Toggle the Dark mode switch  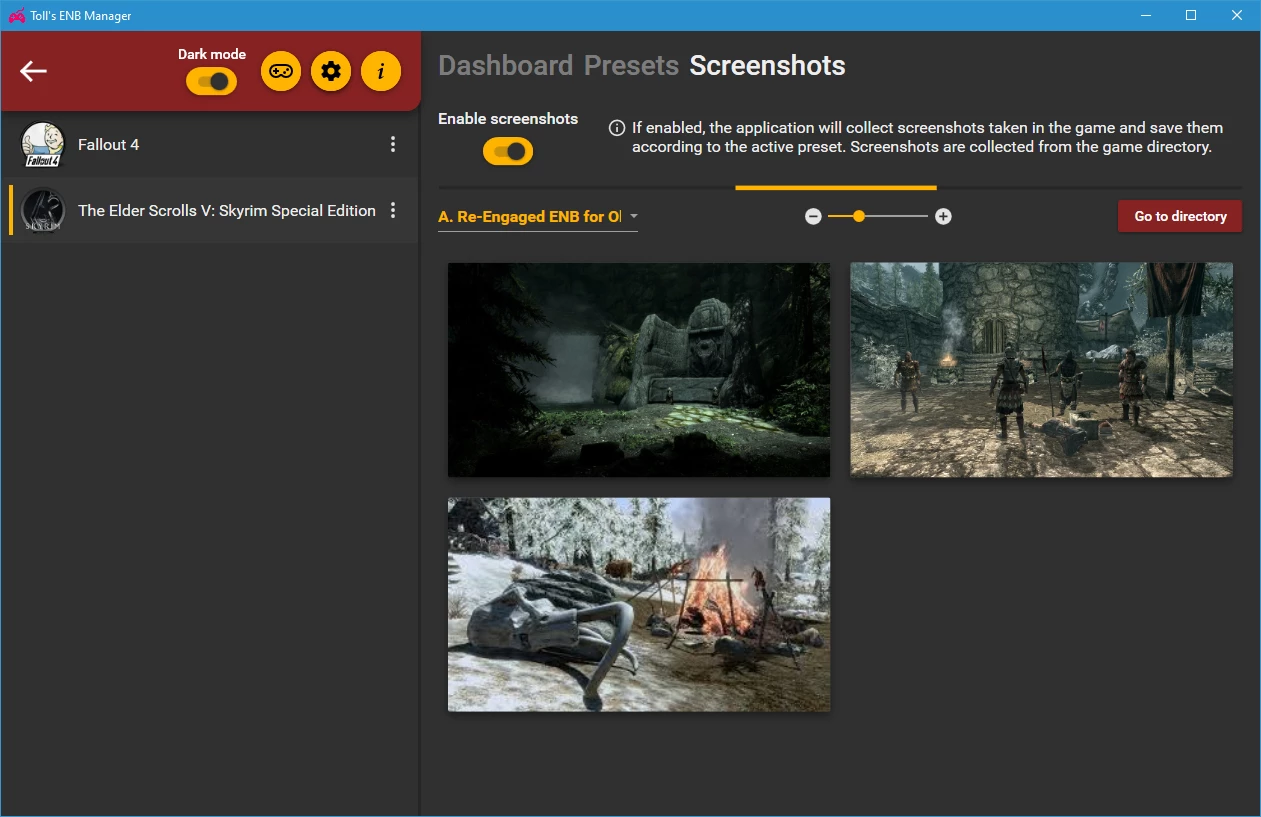tap(212, 81)
